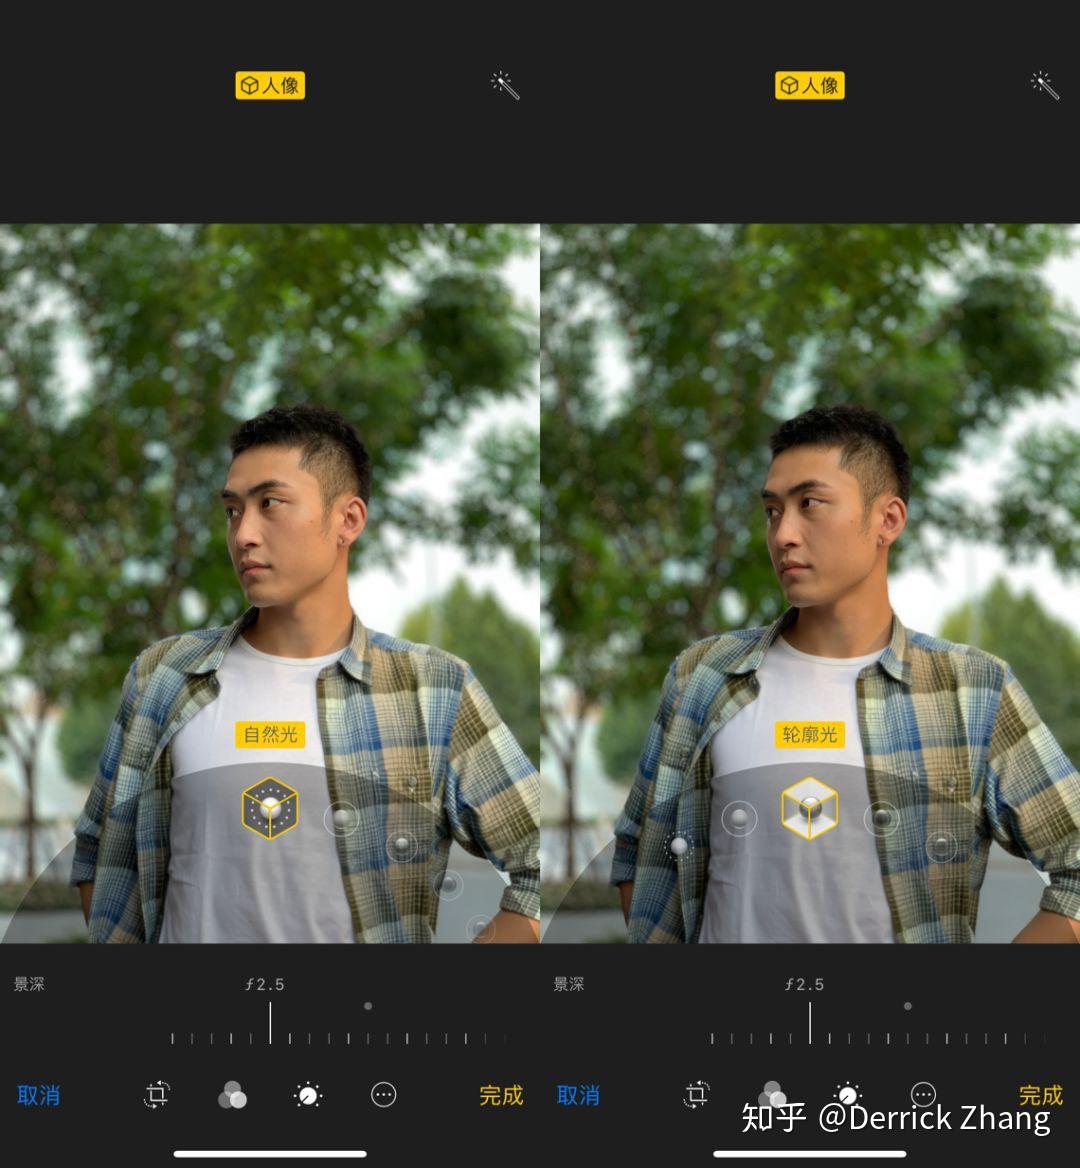
Task: Select the highlighted Natural Light cube in left screenshot
Action: click(270, 808)
